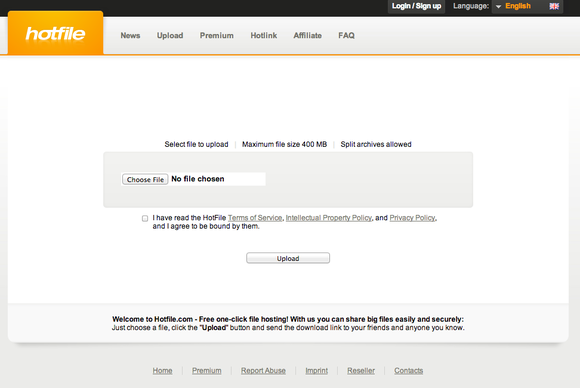The height and width of the screenshot is (388, 580).
Task: Check the terms agreement checkbox
Action: click(145, 219)
